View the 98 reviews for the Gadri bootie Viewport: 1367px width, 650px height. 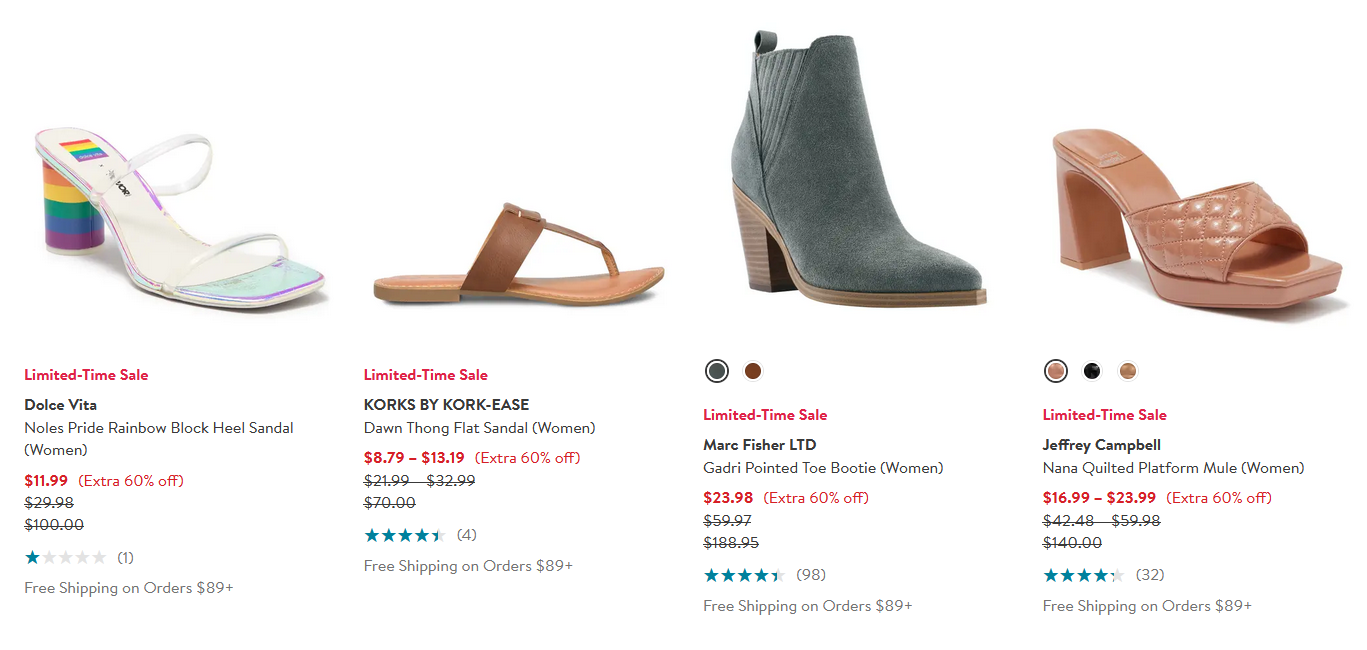[x=811, y=575]
